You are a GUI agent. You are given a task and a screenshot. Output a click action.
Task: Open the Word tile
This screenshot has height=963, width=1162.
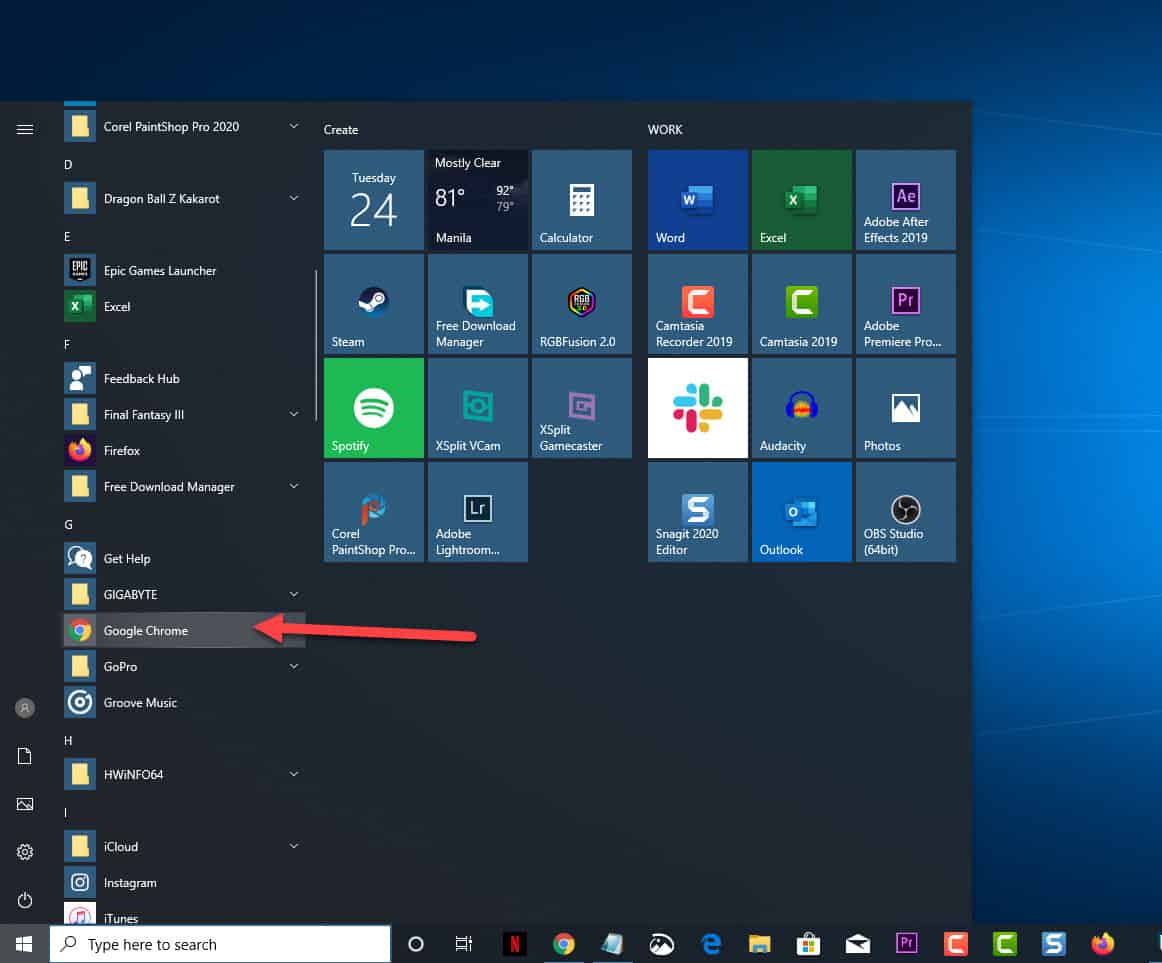697,200
